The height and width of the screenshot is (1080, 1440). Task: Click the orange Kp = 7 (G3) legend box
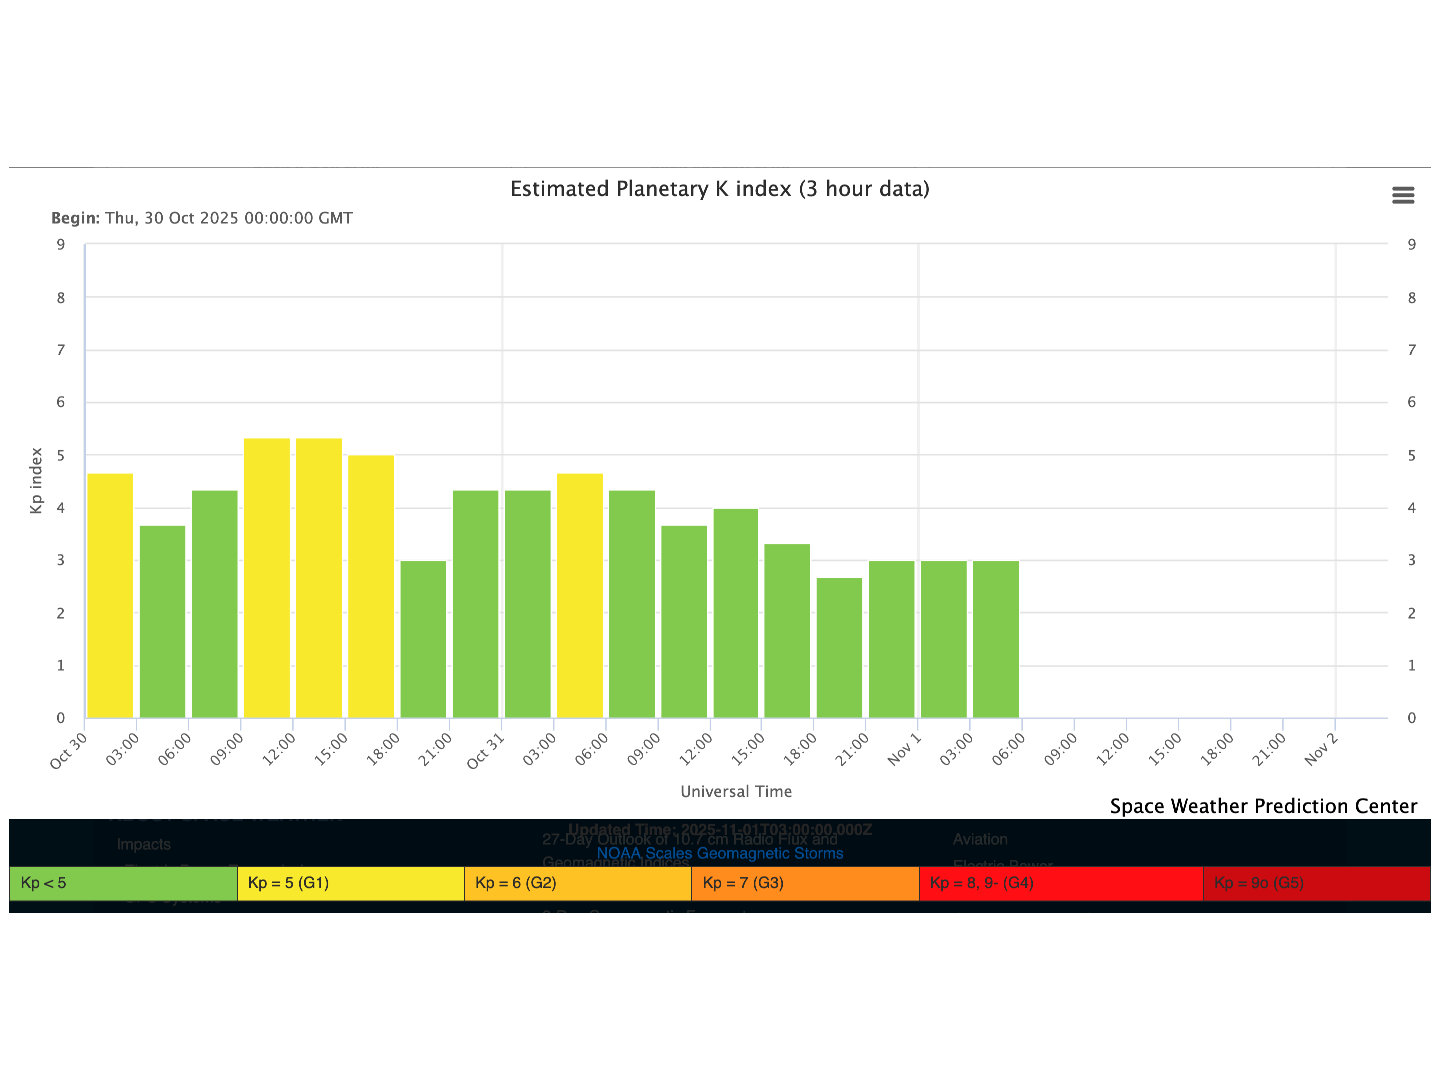pos(804,883)
